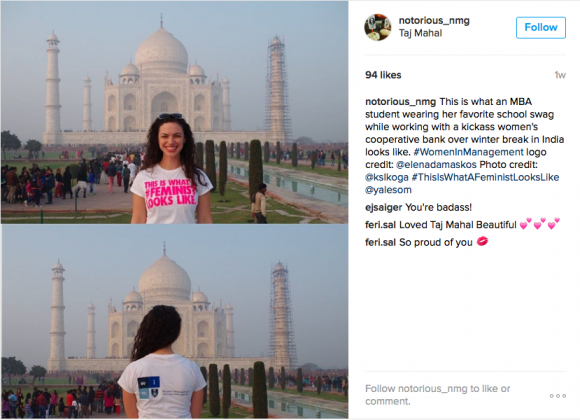Open the Taj Mahal location link
580x420 pixels.
click(x=421, y=33)
